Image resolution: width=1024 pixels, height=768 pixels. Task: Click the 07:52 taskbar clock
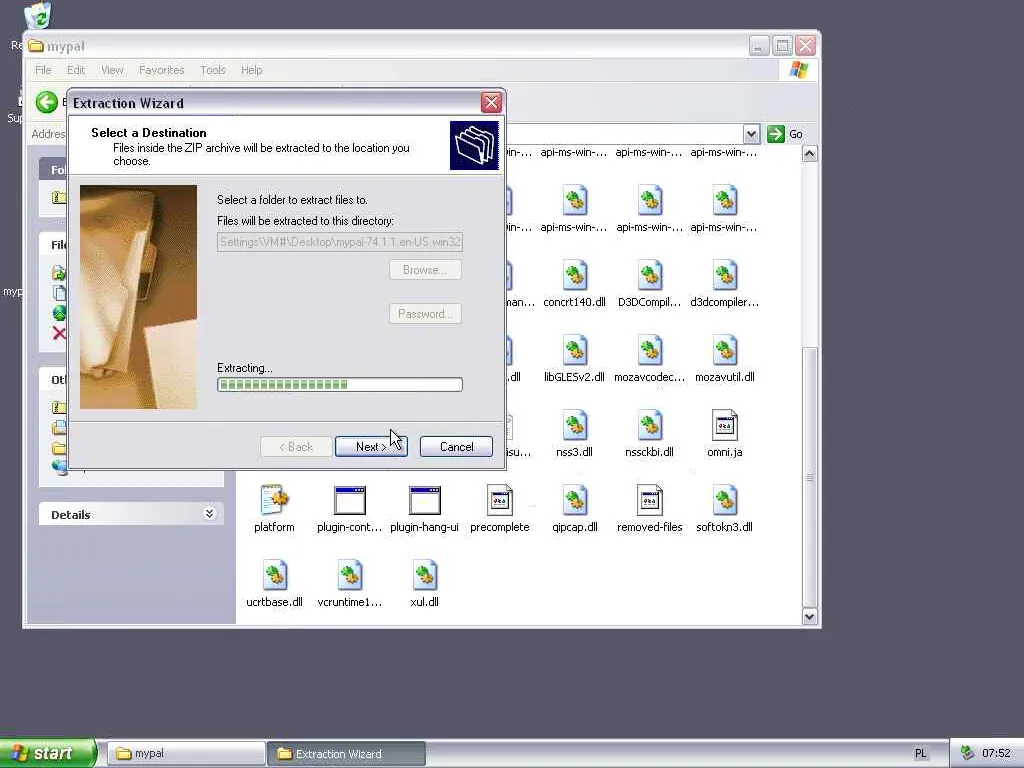tap(996, 753)
